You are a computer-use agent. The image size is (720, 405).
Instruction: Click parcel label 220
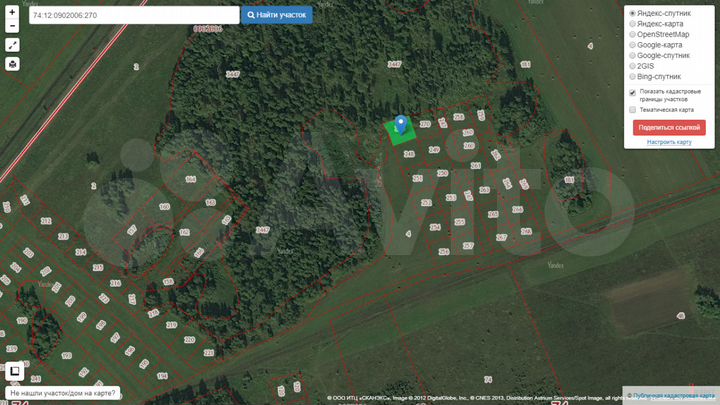click(189, 340)
